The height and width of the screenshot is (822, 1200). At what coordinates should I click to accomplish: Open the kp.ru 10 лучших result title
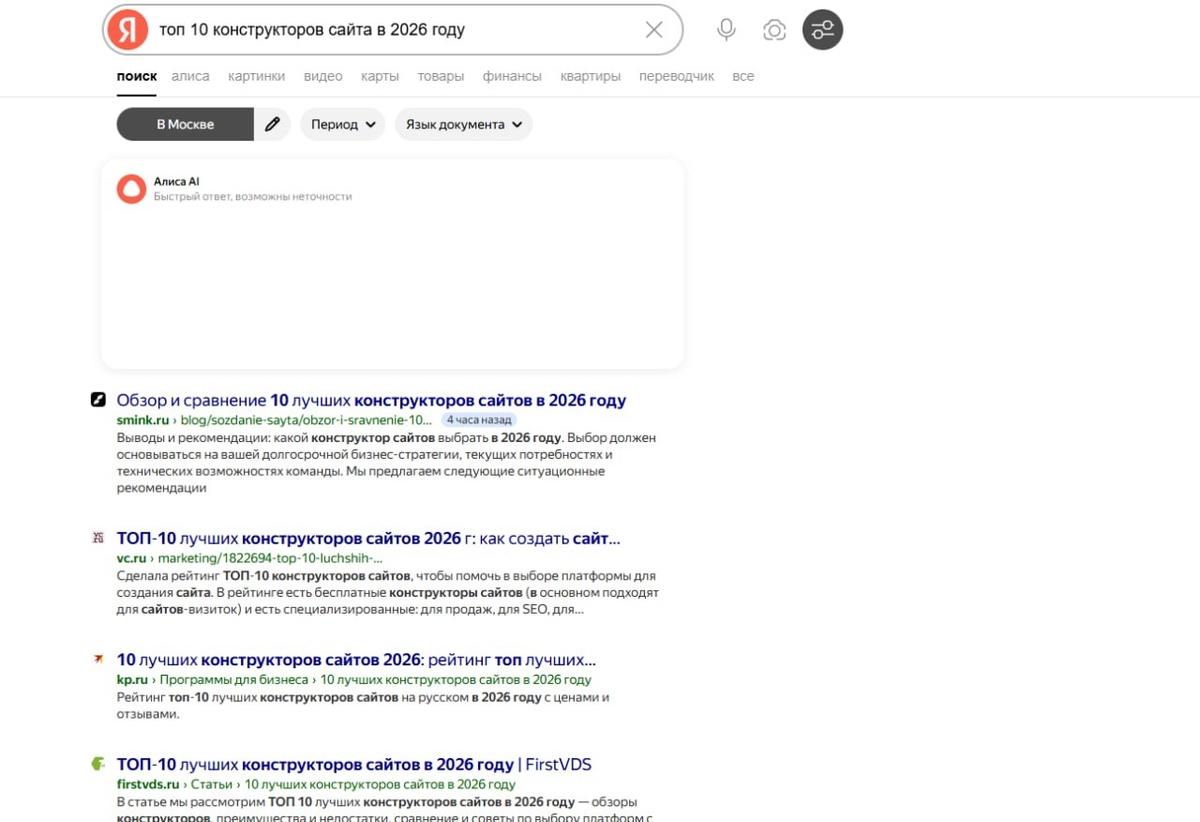[356, 660]
